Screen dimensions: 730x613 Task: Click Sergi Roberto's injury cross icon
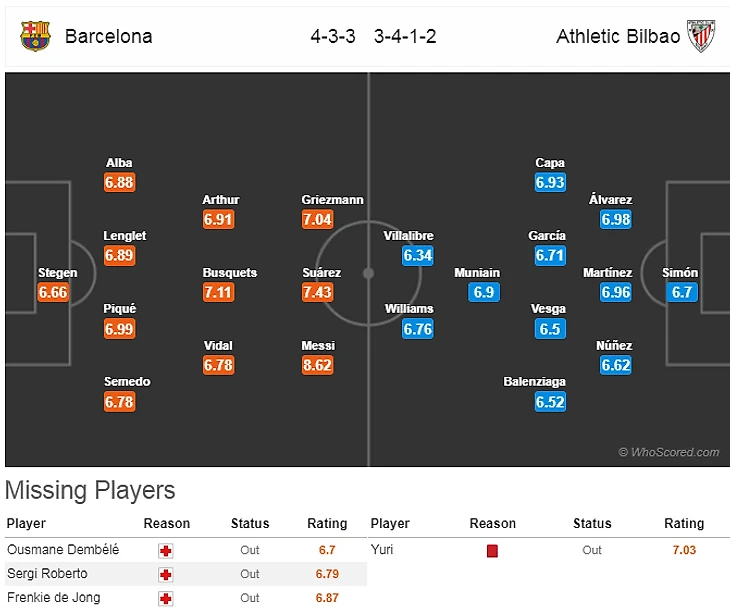pyautogui.click(x=166, y=574)
